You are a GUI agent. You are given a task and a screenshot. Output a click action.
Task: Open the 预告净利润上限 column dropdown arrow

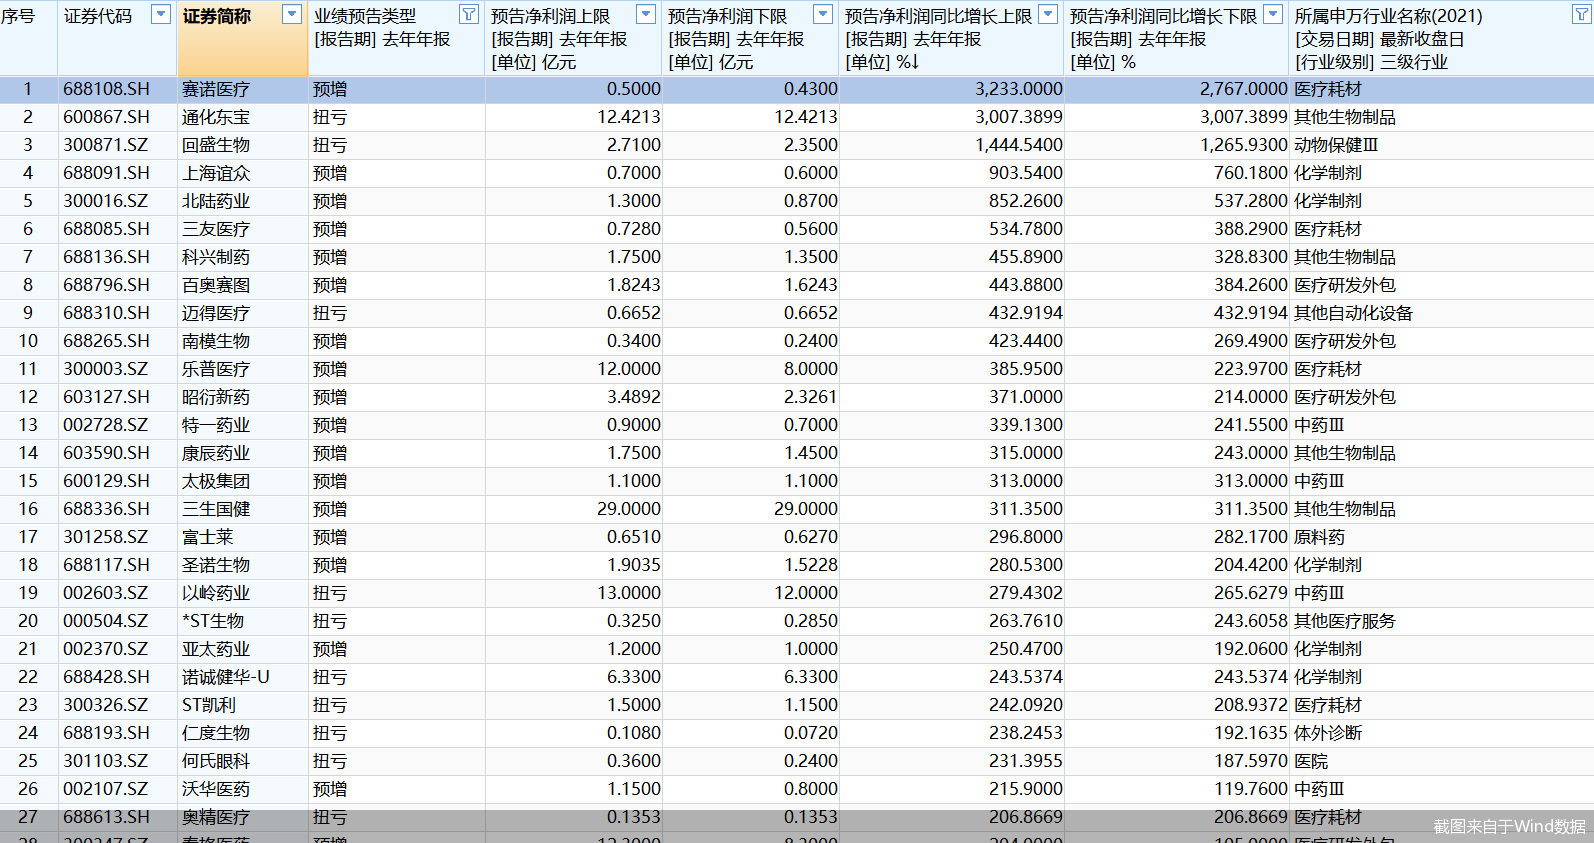646,14
